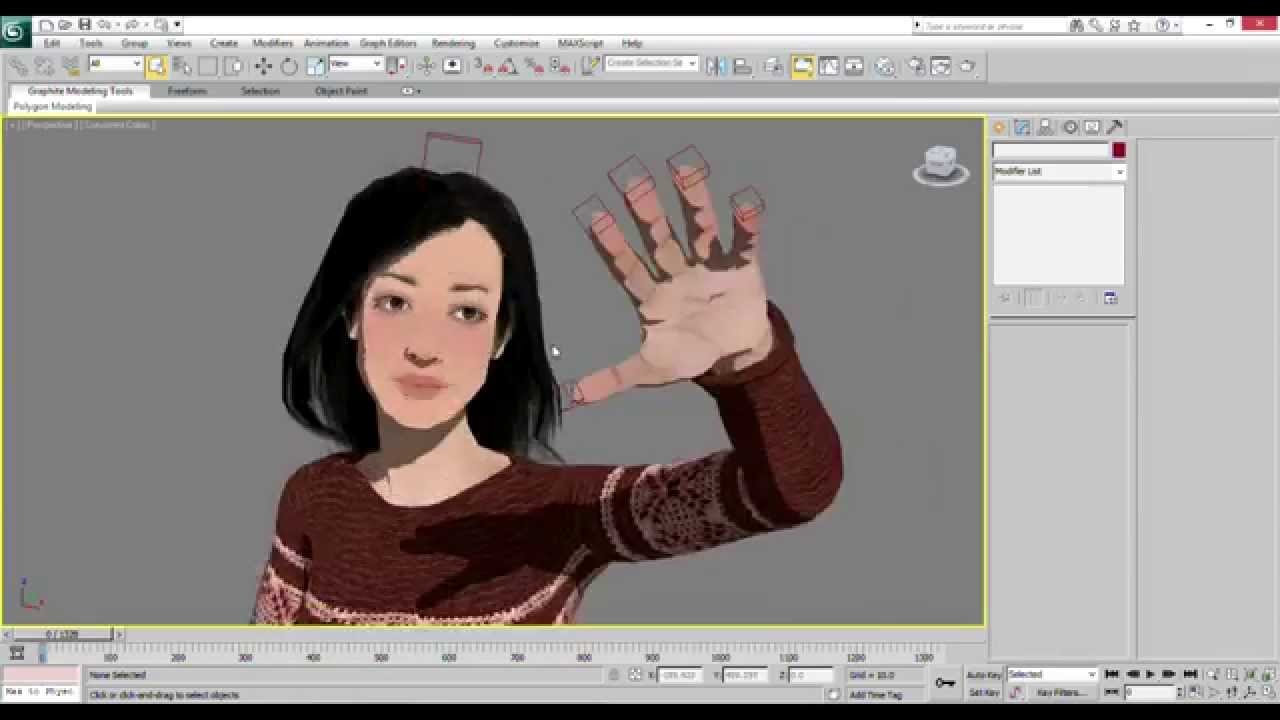Click the Key Filters button
The width and height of the screenshot is (1280, 720).
tap(1061, 692)
